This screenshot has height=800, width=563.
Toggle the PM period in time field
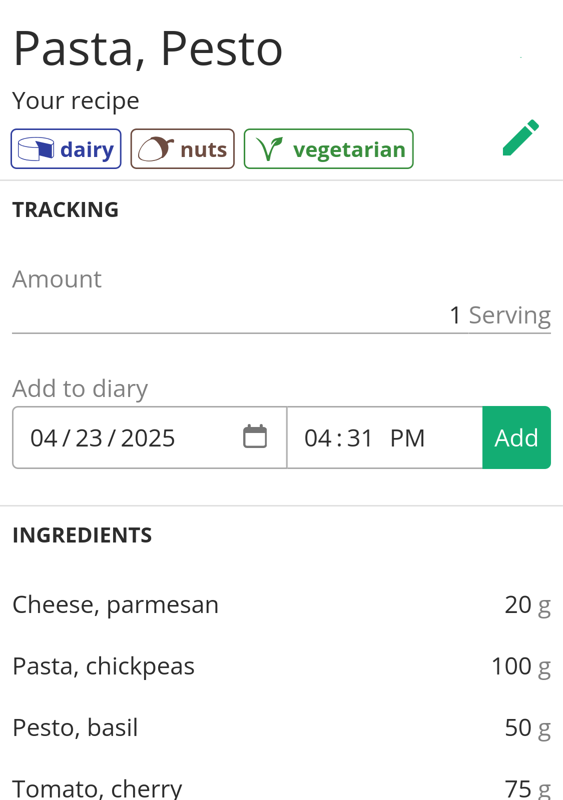pyautogui.click(x=407, y=438)
